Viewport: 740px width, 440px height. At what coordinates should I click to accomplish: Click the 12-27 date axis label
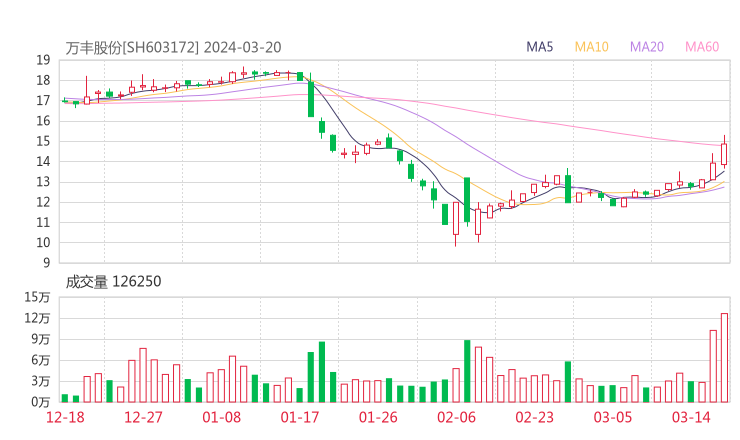coord(143,417)
